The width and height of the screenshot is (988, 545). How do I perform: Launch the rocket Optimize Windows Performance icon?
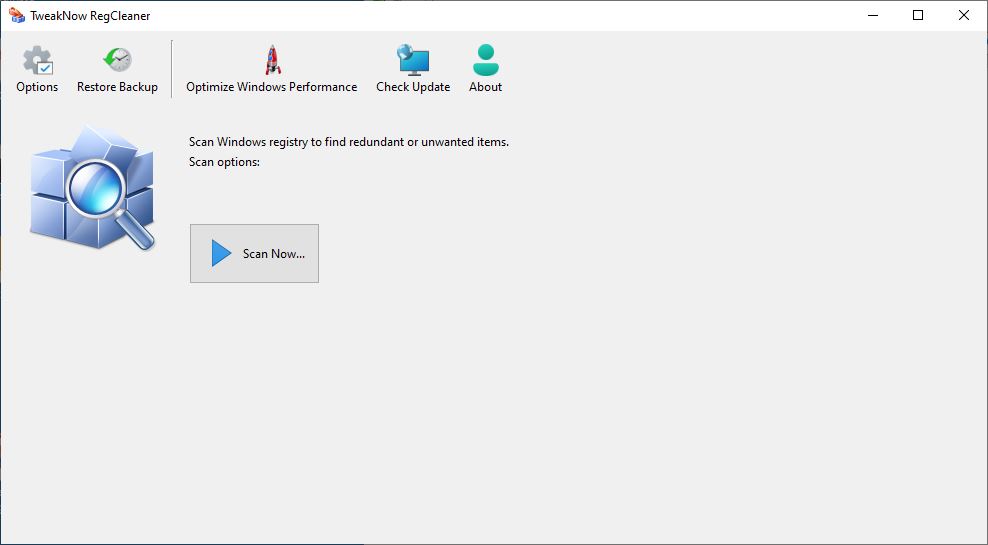[272, 60]
